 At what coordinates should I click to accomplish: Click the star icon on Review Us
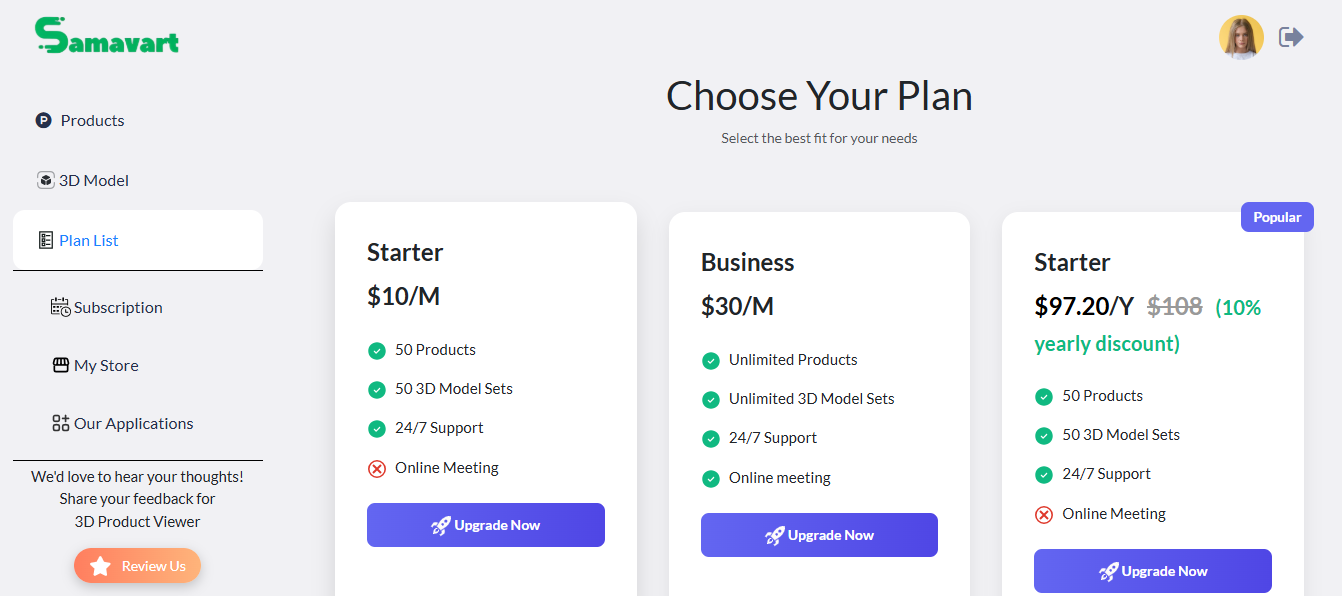click(x=100, y=566)
